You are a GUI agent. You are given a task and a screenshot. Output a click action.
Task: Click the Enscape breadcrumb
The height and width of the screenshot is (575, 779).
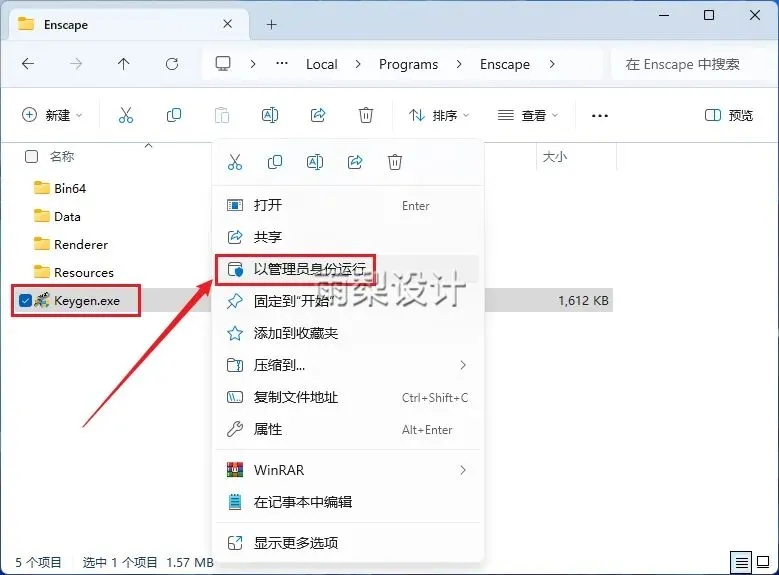point(505,64)
